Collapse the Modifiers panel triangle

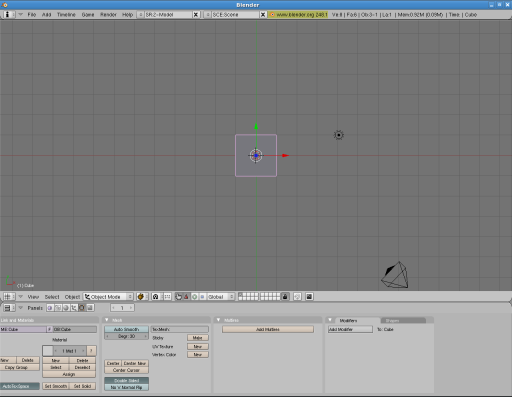pos(330,320)
